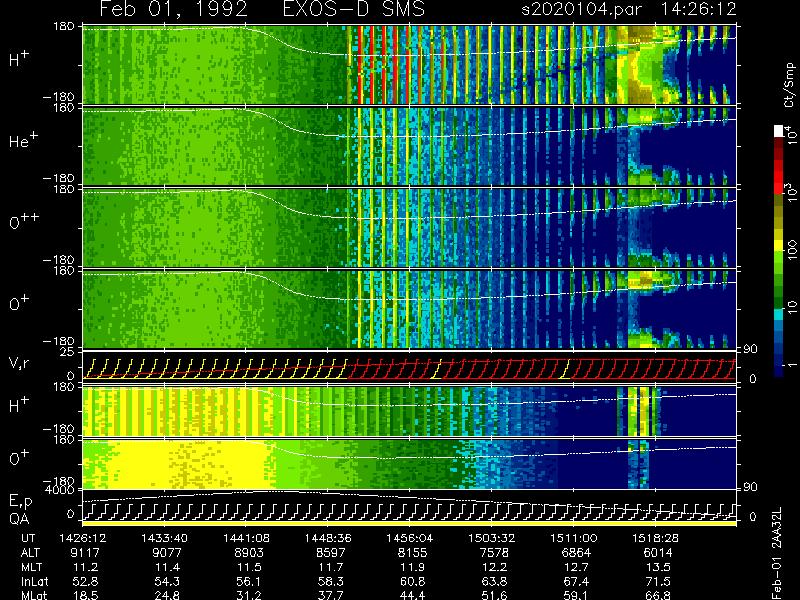Click the cyan band of the colorbar
The image size is (800, 600).
pyautogui.click(x=779, y=315)
